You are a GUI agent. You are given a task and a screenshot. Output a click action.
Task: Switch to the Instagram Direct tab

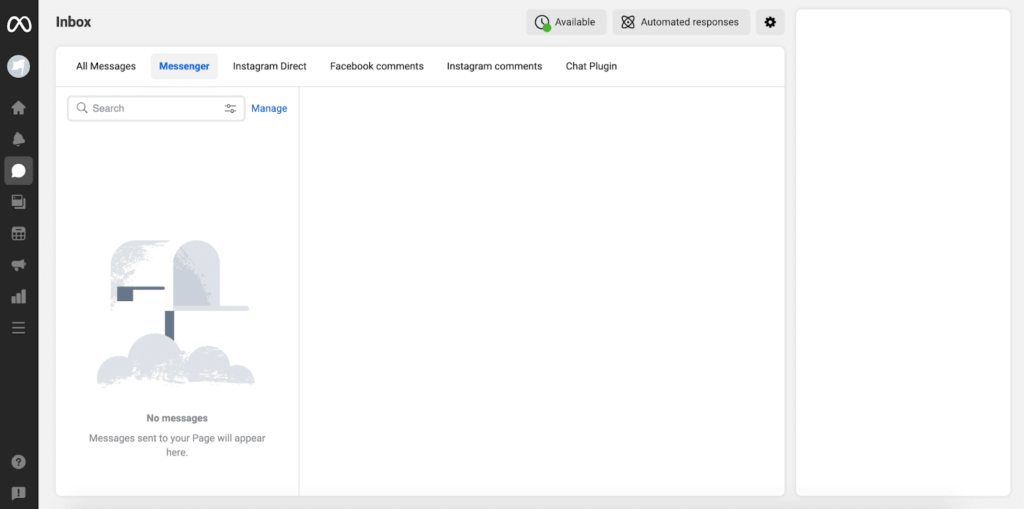270,66
